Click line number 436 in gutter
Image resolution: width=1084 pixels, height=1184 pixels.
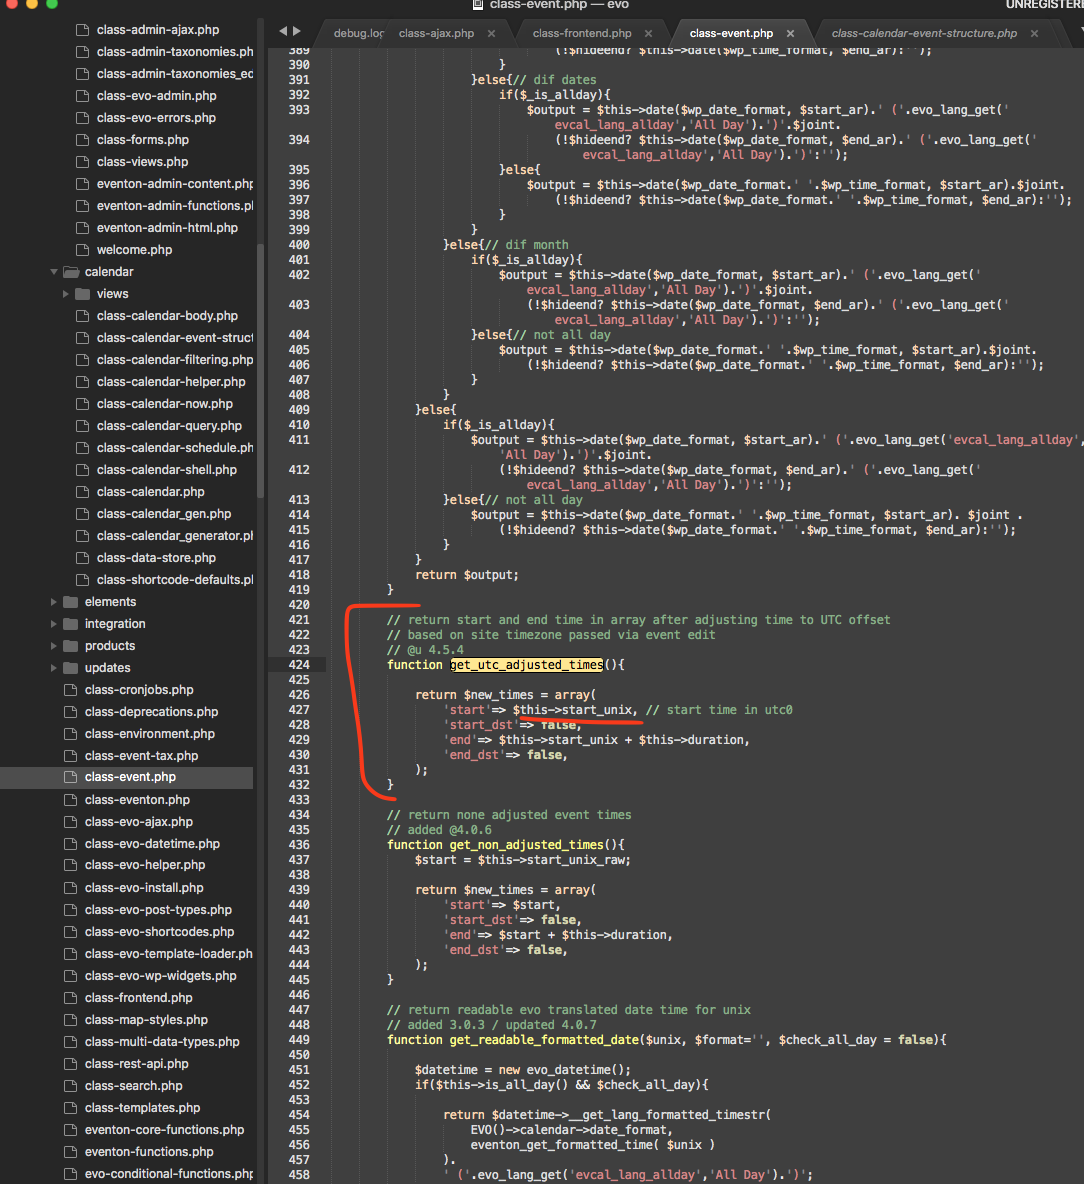pyautogui.click(x=299, y=844)
